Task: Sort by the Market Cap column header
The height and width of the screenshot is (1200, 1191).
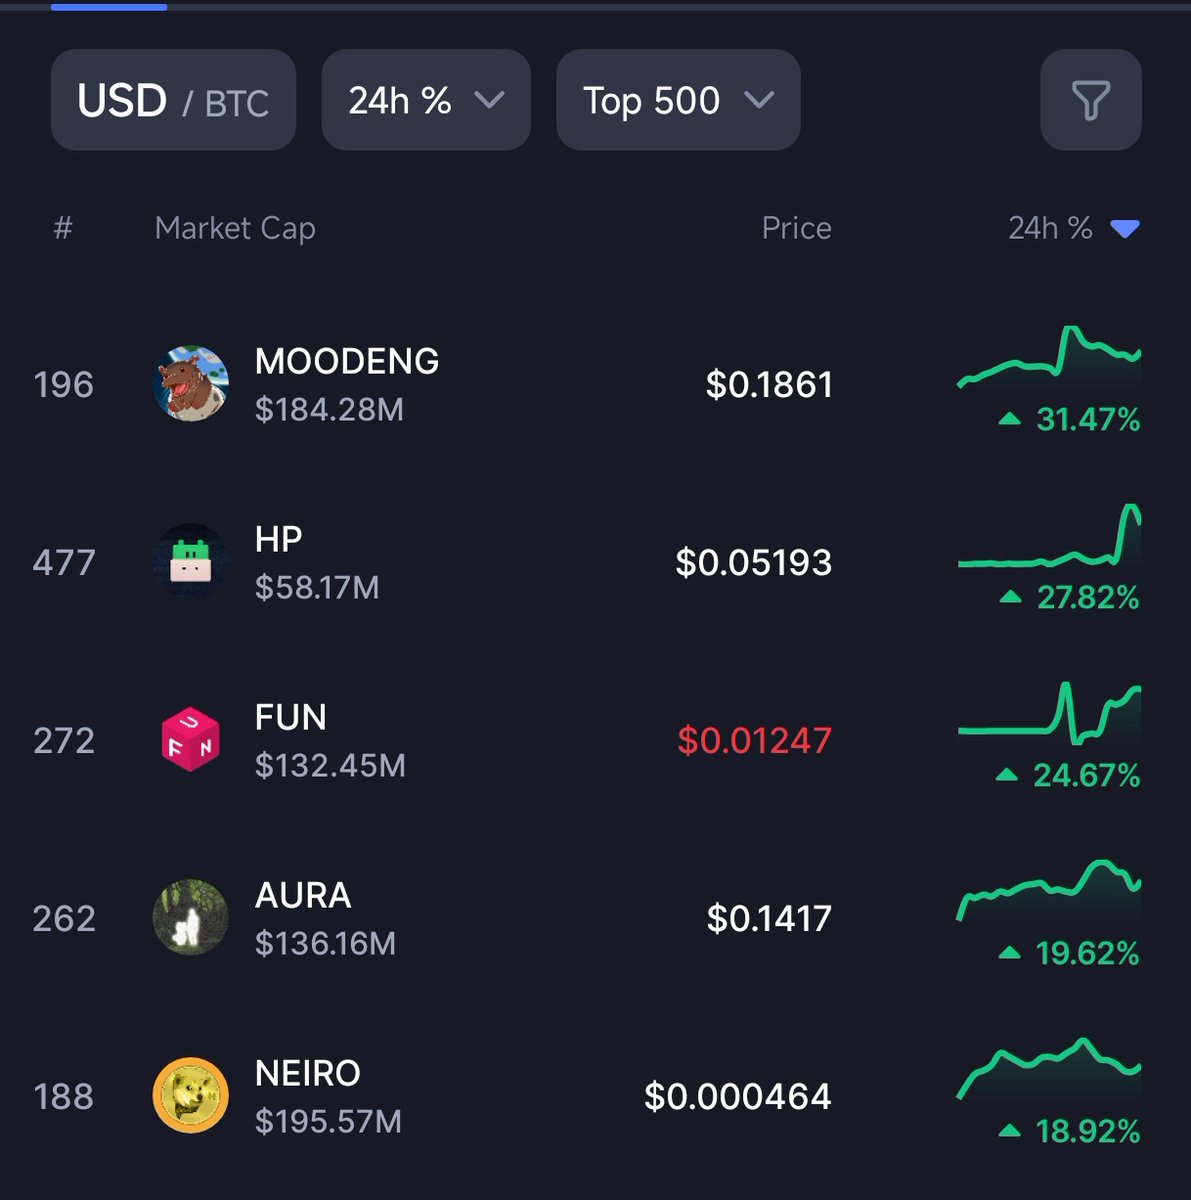Action: (x=235, y=228)
